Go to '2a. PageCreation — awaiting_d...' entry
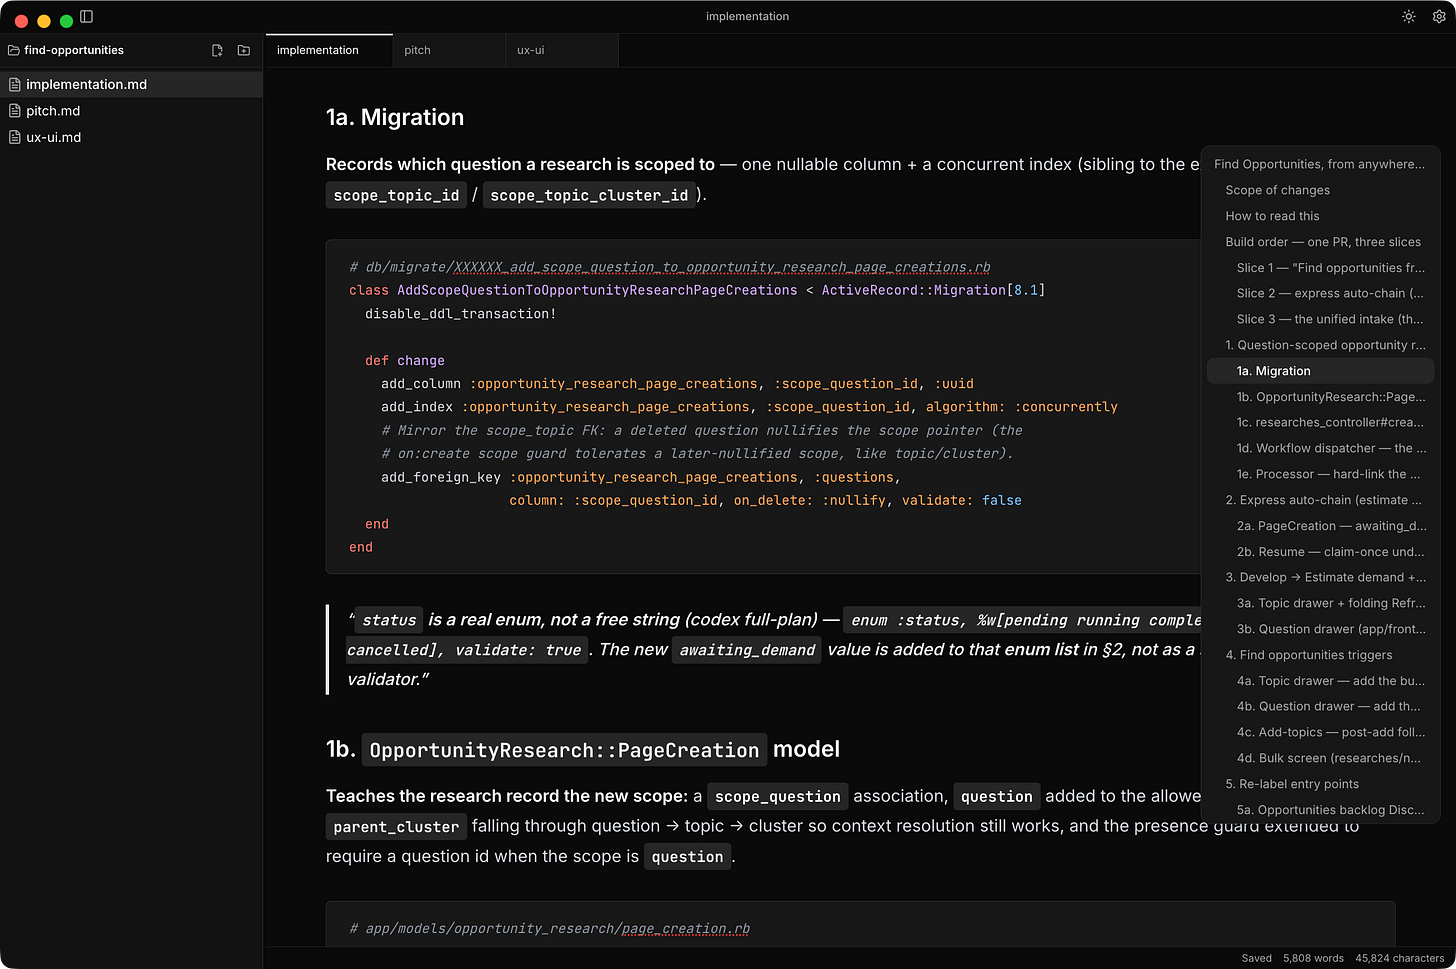This screenshot has height=969, width=1456. [x=1320, y=526]
